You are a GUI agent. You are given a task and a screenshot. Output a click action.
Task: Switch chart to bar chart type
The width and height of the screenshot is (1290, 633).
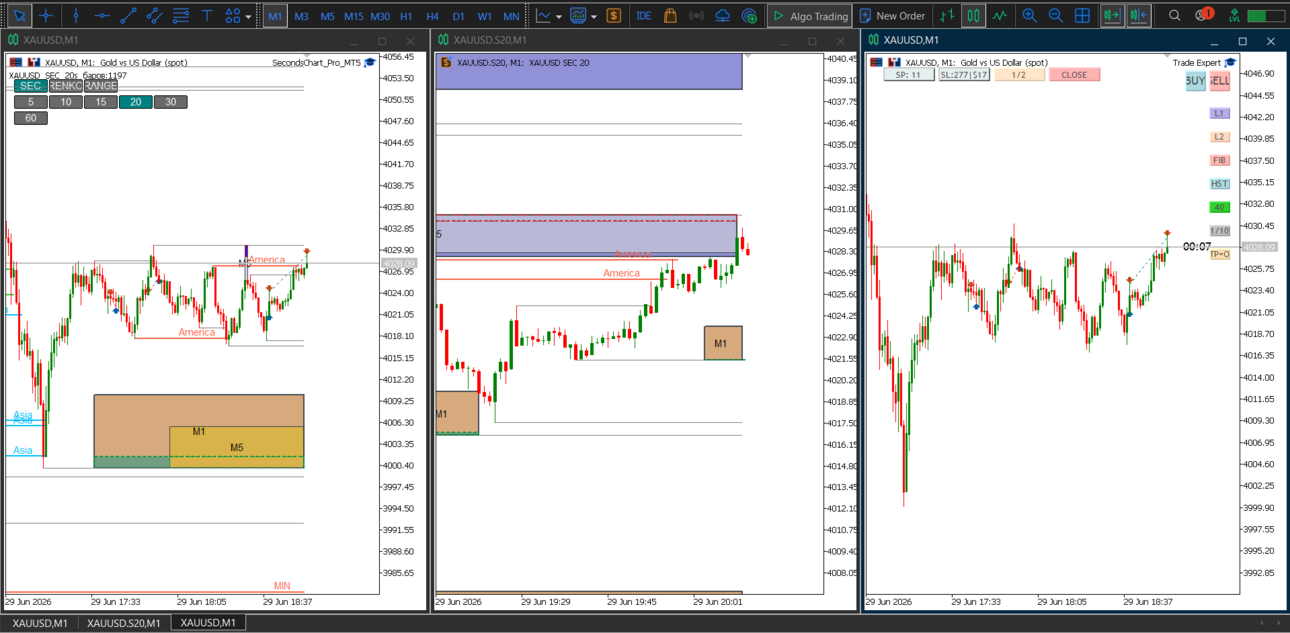(948, 16)
